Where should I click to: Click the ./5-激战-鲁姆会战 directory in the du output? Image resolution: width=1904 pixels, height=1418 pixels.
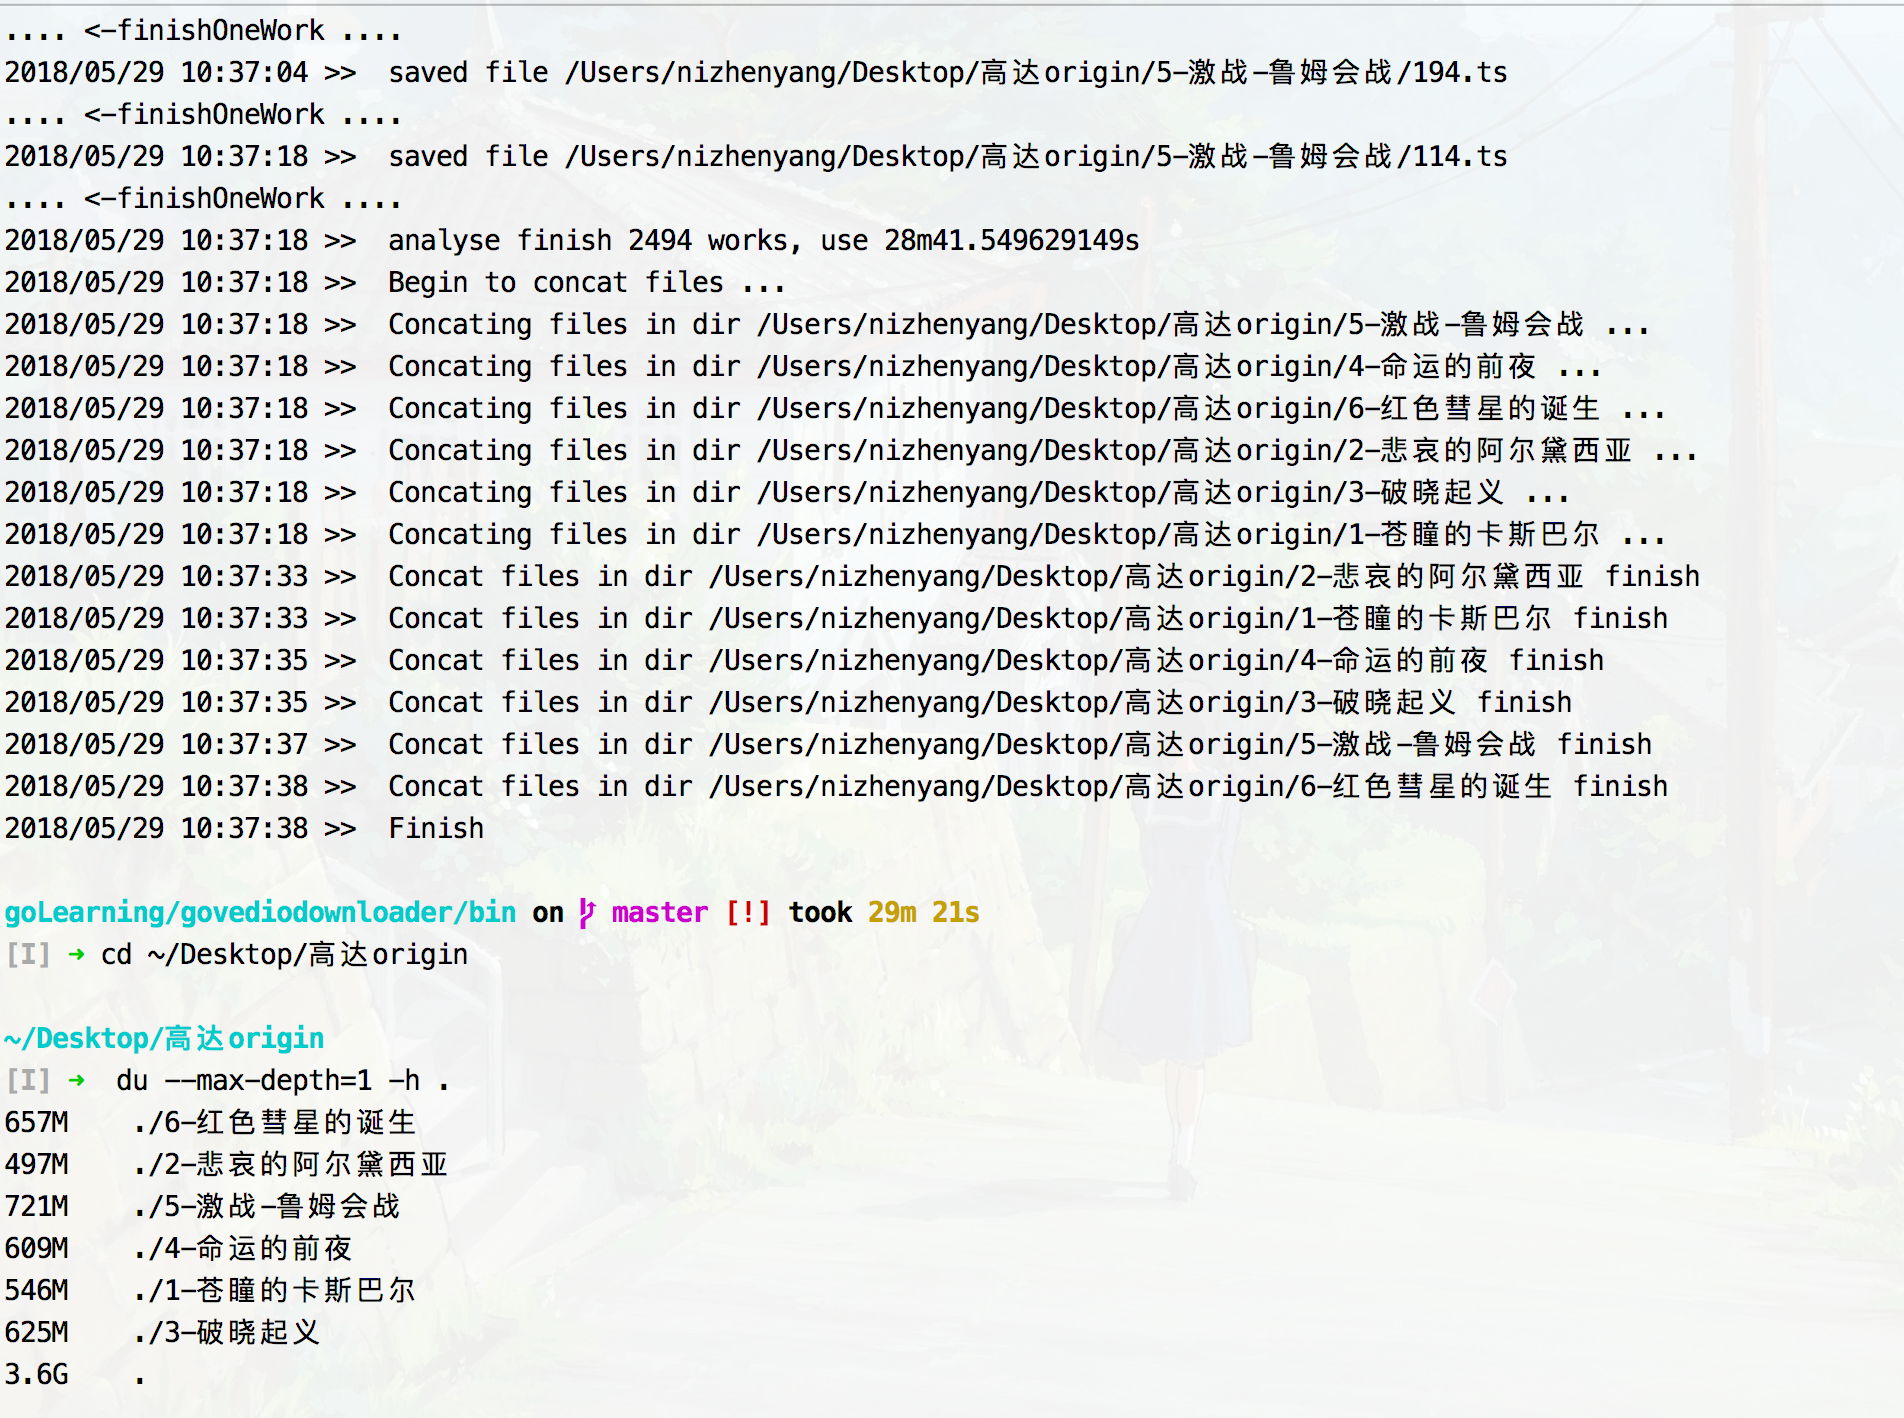pyautogui.click(x=267, y=1207)
